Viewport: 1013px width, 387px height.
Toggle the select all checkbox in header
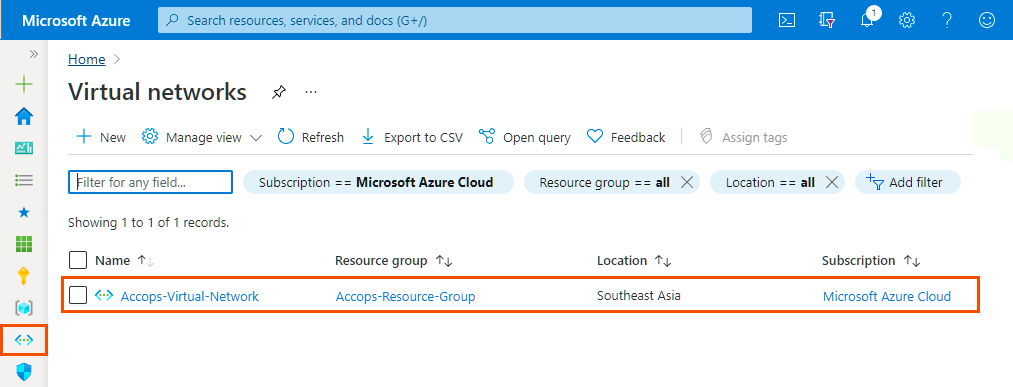[x=78, y=260]
